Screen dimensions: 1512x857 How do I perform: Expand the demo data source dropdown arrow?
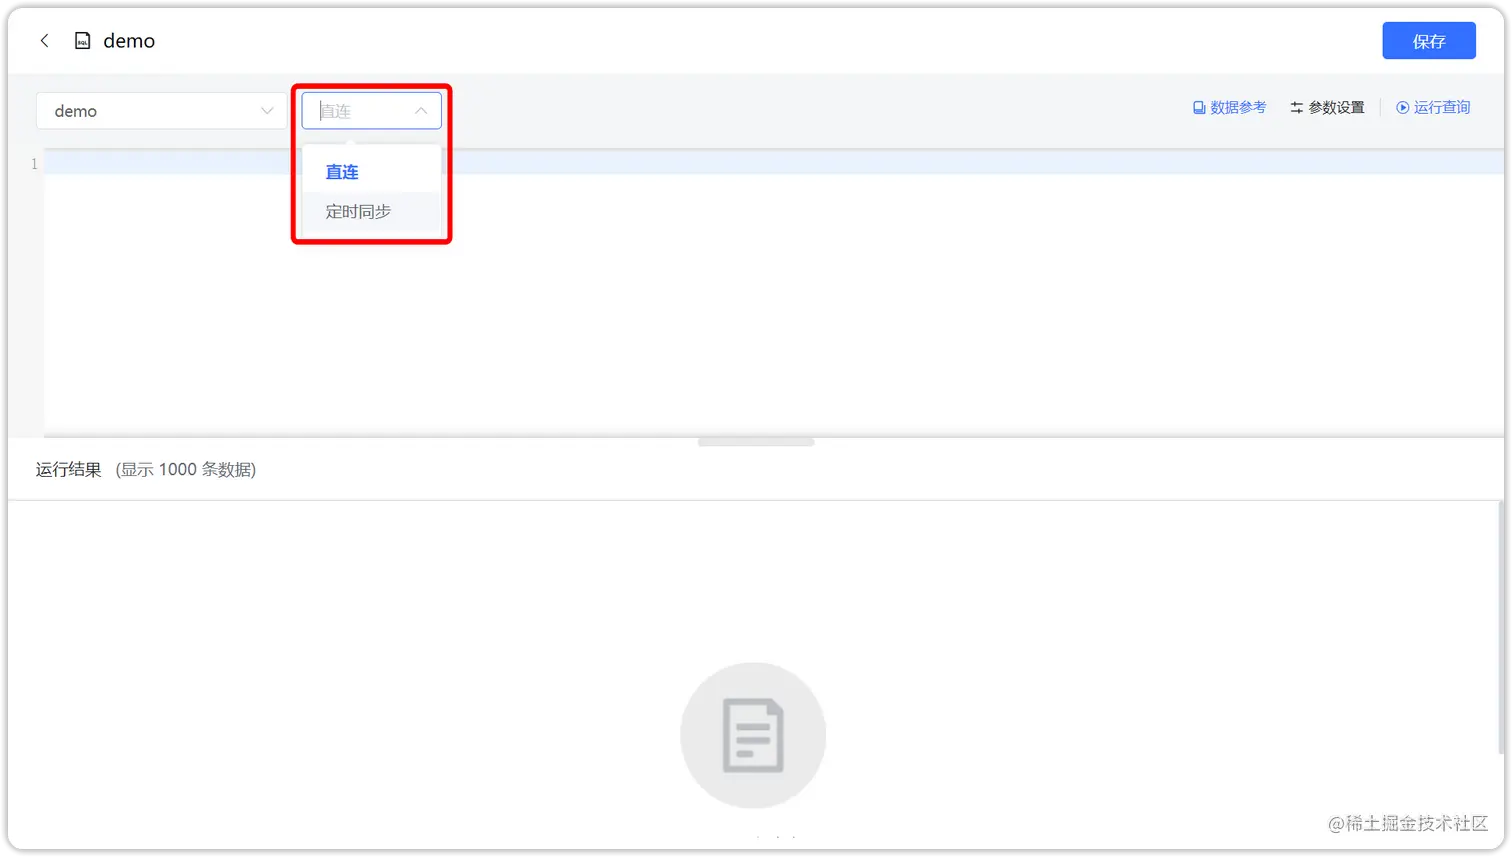pos(267,111)
